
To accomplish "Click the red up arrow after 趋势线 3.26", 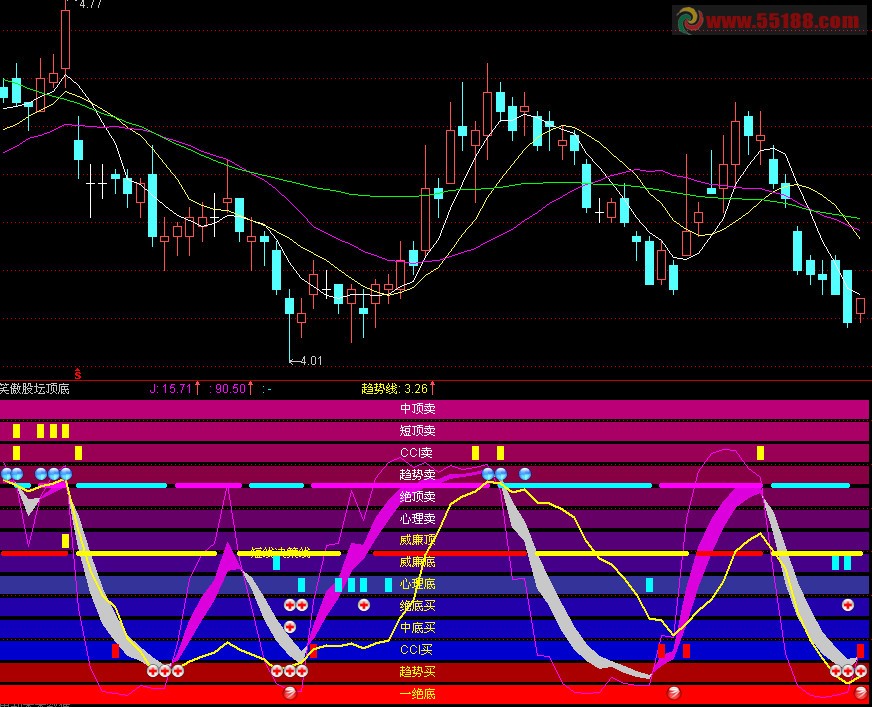I will point(434,388).
